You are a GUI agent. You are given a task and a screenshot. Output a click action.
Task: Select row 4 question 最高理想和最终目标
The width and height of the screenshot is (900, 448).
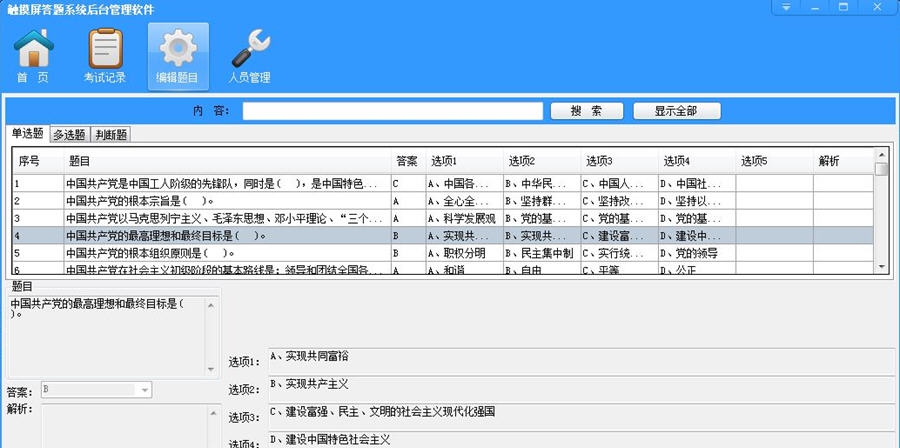coord(228,236)
